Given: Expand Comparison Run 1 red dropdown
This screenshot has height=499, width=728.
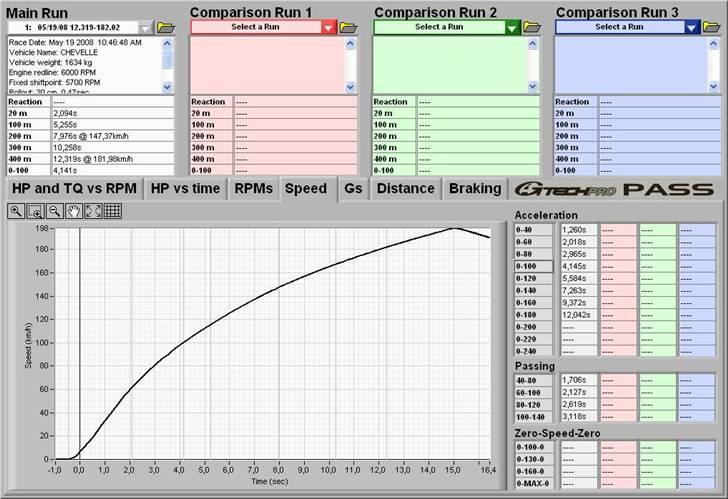Looking at the screenshot, I should coord(329,28).
